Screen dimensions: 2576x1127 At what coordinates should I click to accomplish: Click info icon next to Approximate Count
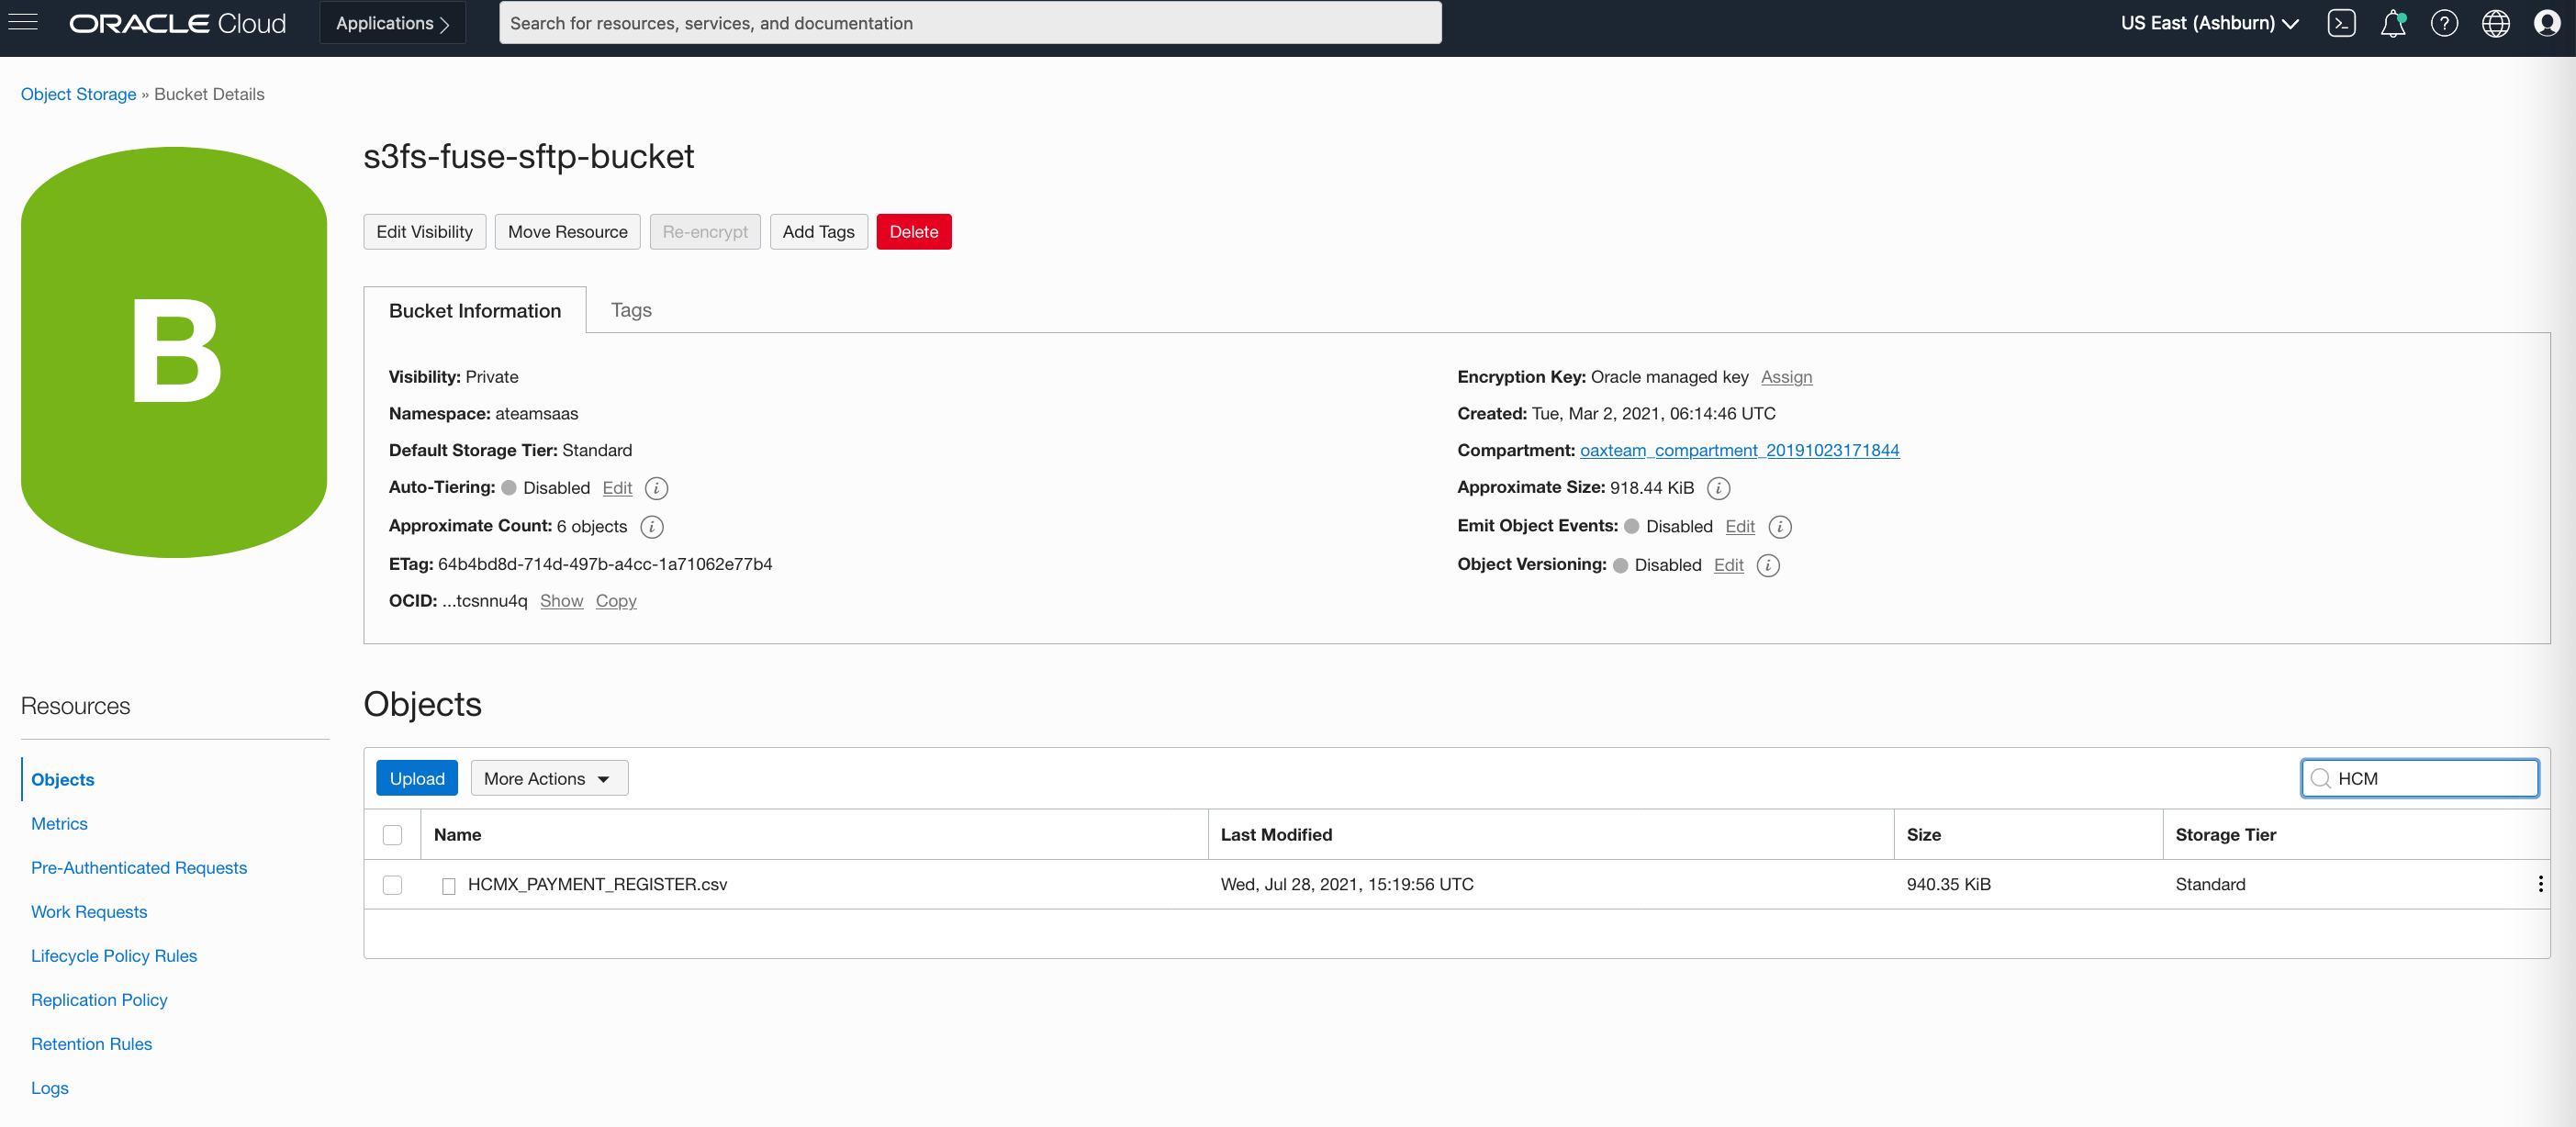652,526
